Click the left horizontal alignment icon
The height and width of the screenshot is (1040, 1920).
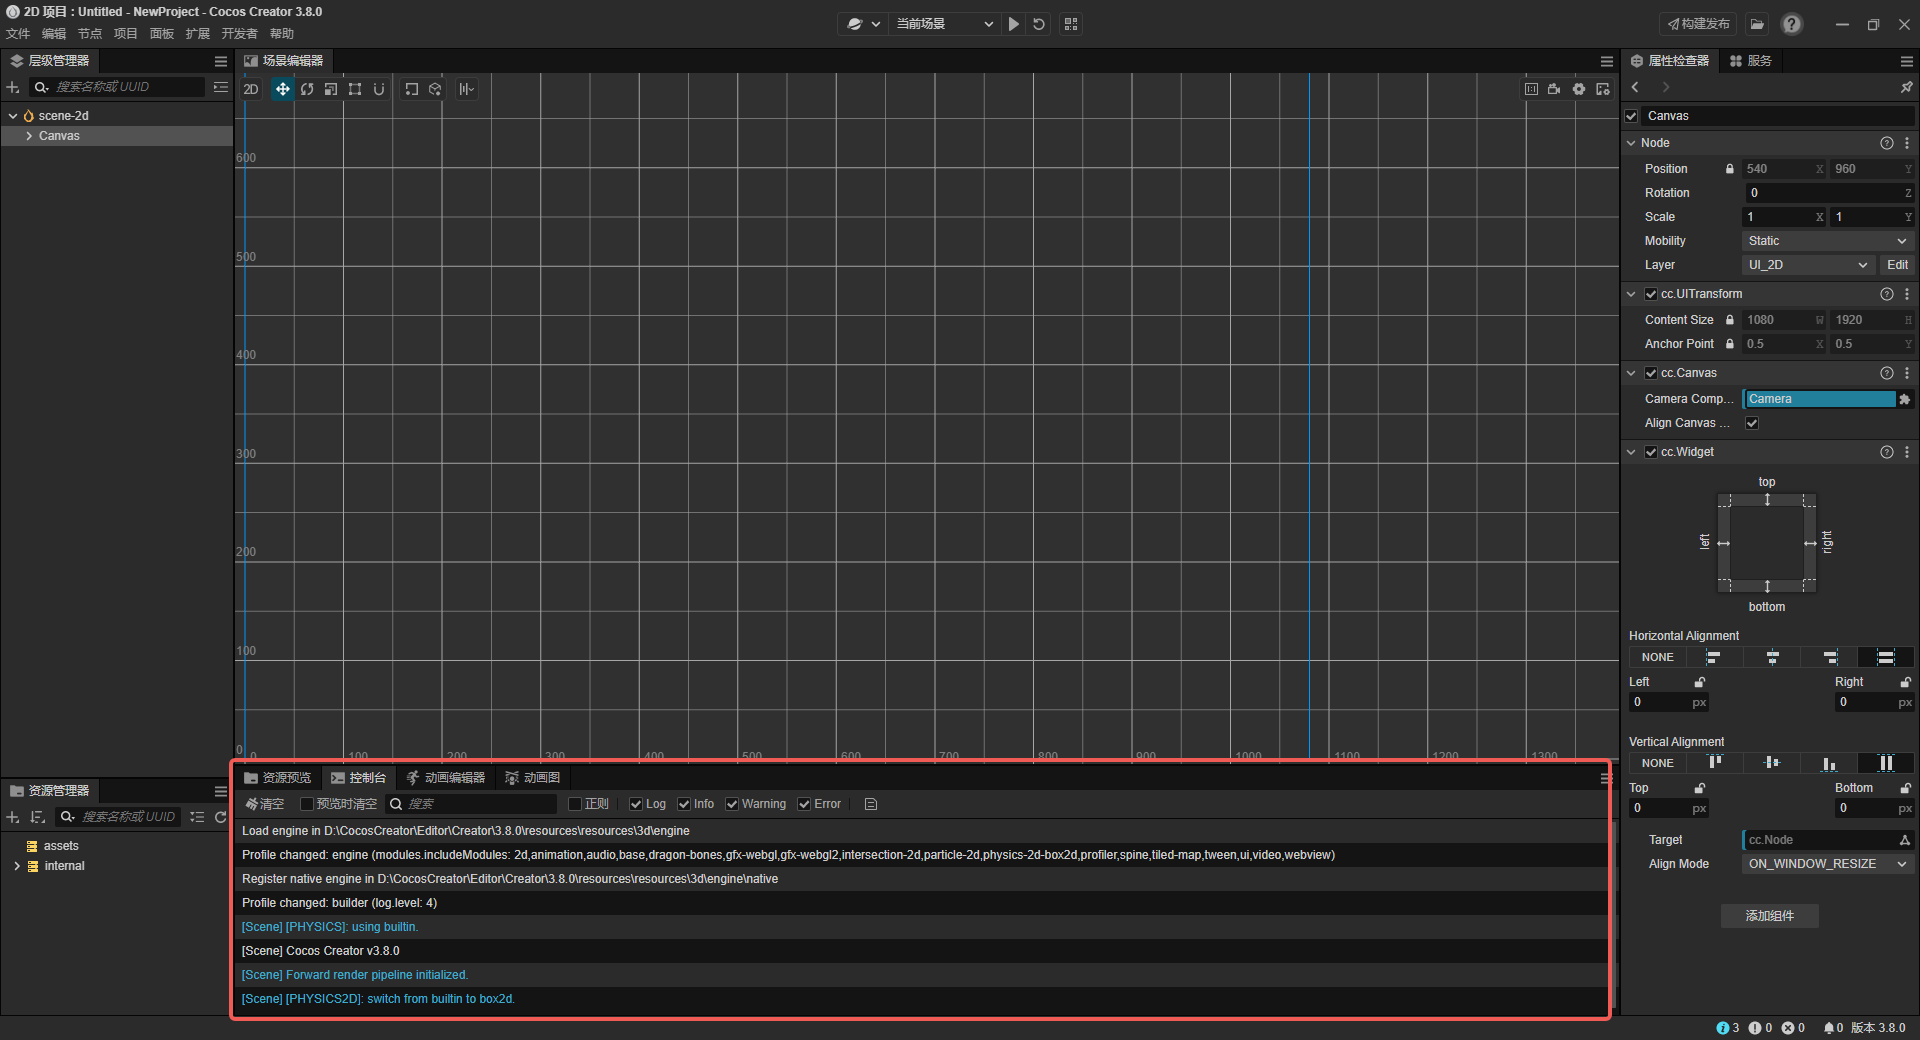pos(1714,657)
